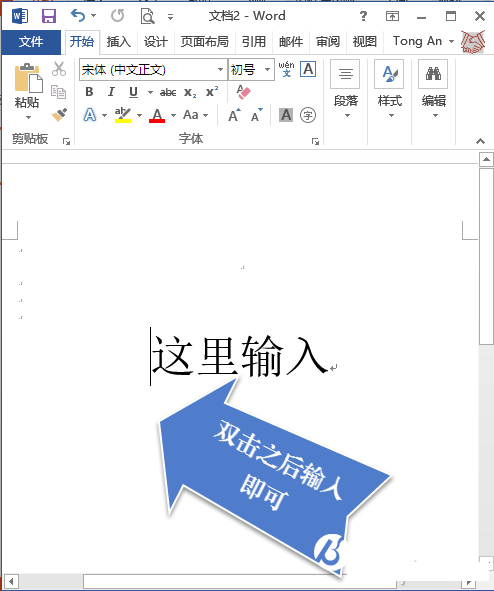Click the user account avatar picture
This screenshot has height=591, width=494.
[473, 41]
